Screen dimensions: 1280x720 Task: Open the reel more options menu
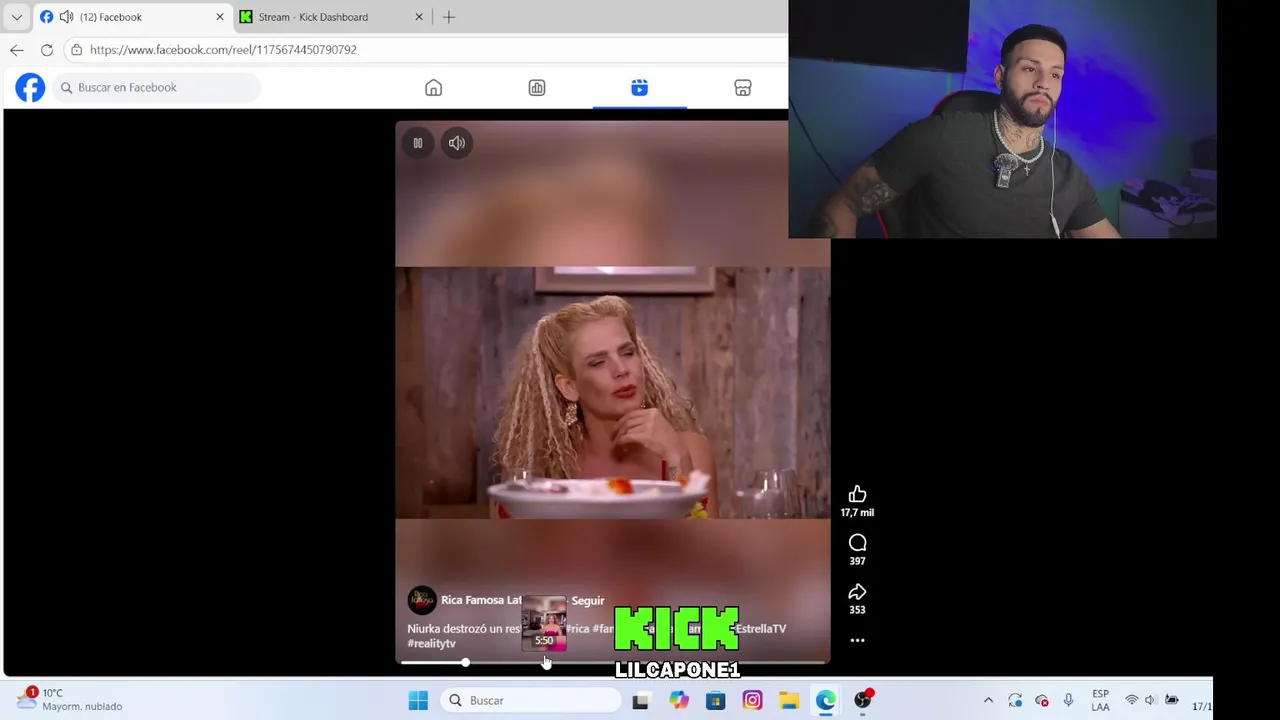[x=857, y=640]
